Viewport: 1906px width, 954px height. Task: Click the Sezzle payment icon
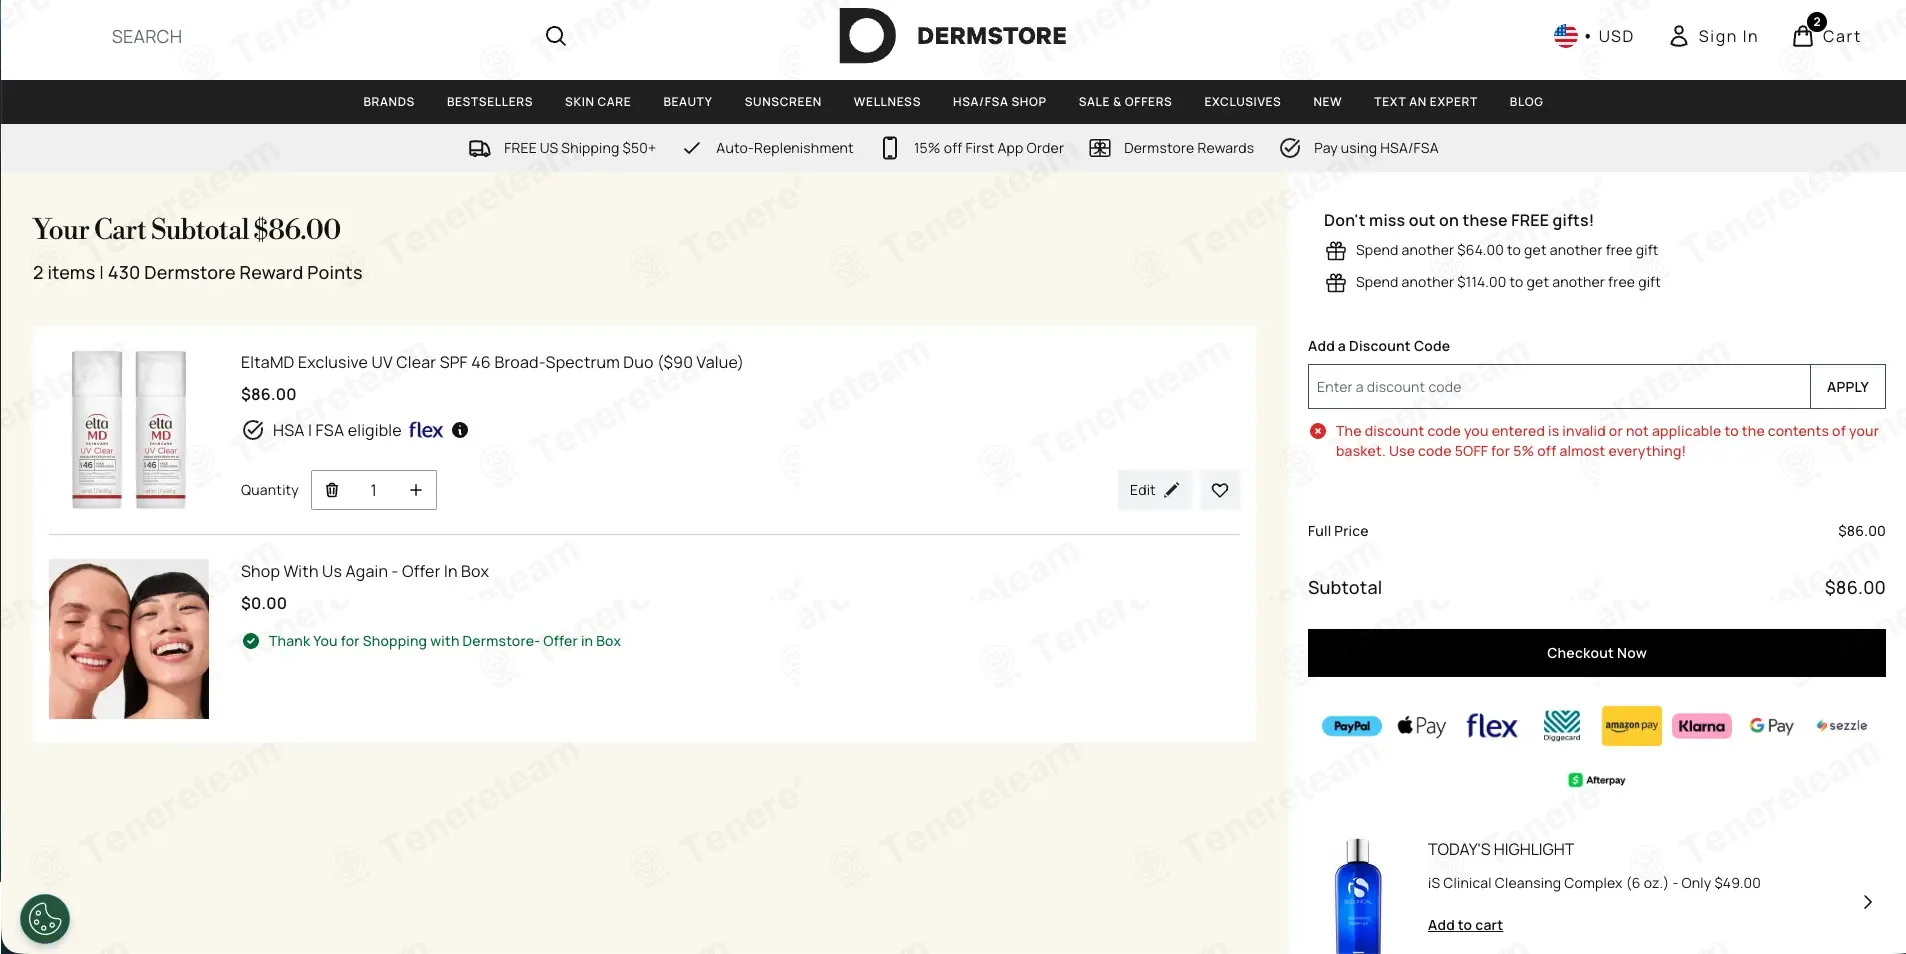coord(1842,726)
